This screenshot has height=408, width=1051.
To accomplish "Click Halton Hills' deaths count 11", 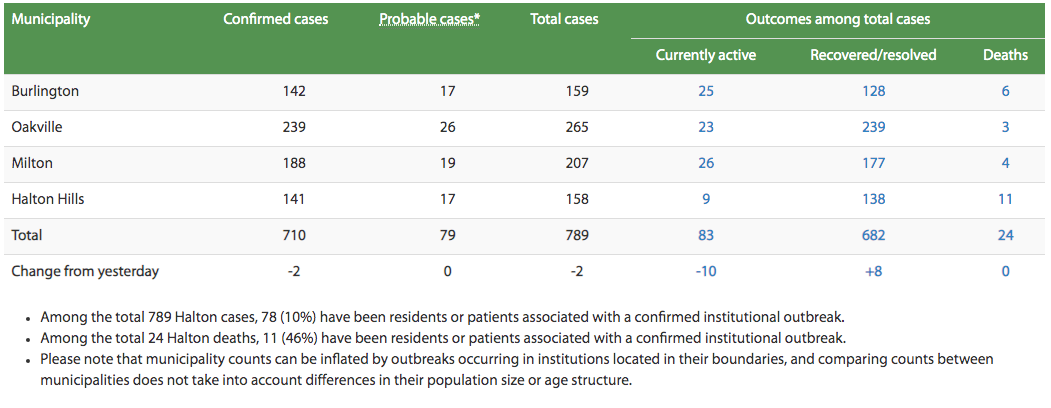I will pos(1005,199).
